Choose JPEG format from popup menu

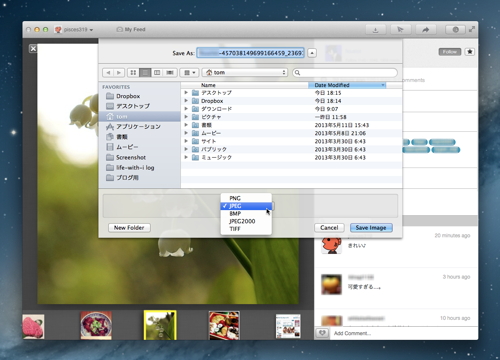(x=246, y=206)
